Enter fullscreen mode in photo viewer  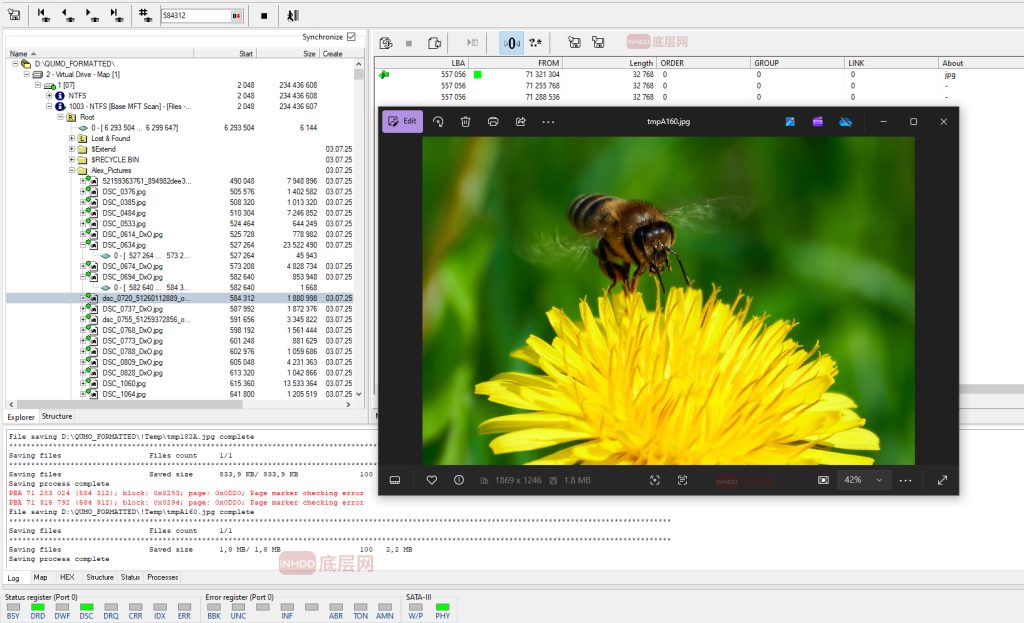pyautogui.click(x=942, y=480)
